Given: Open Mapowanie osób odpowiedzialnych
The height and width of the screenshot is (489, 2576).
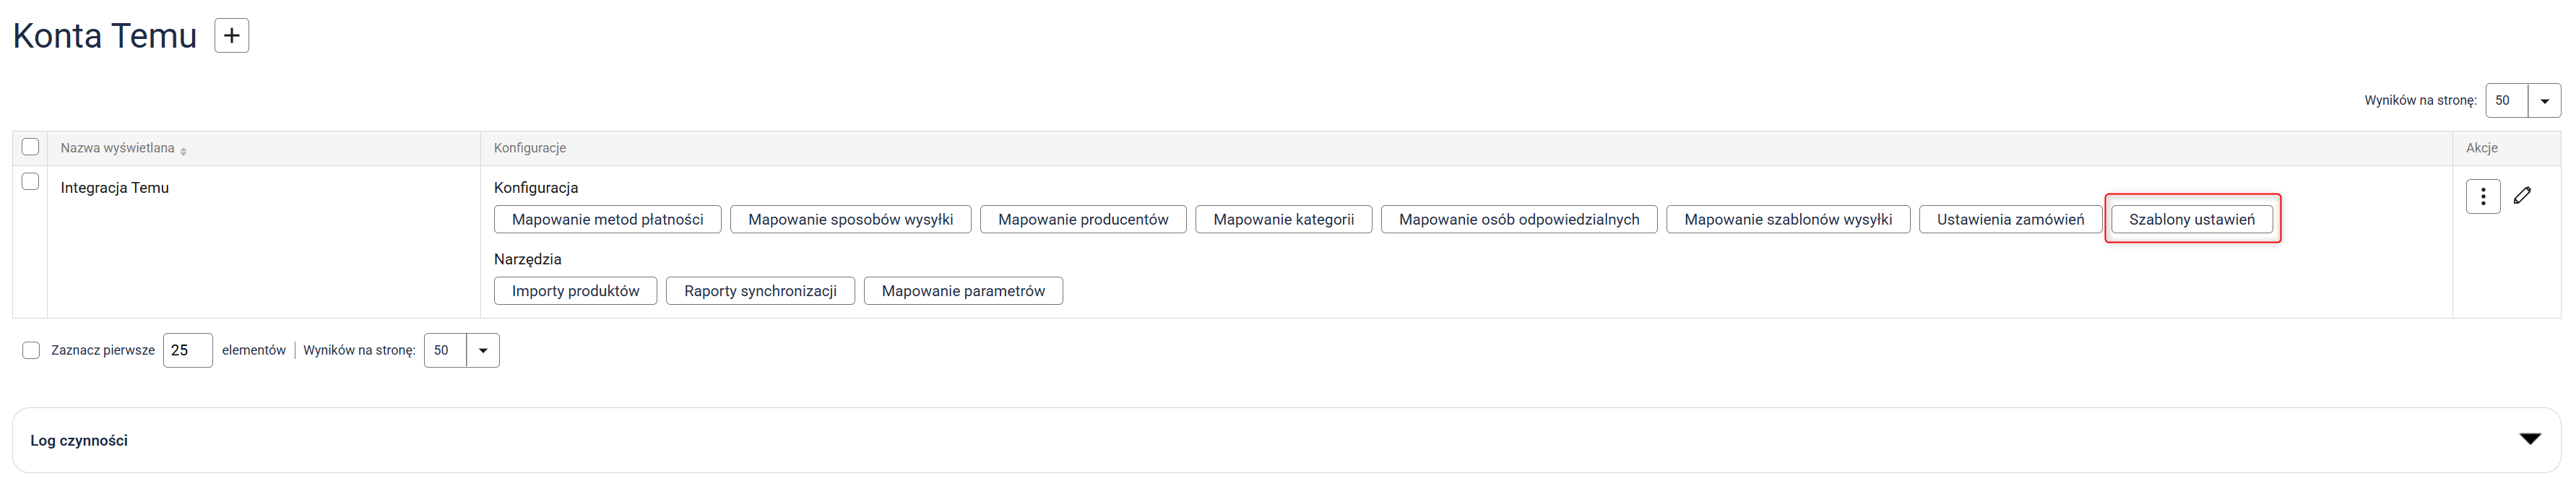Looking at the screenshot, I should [1518, 219].
